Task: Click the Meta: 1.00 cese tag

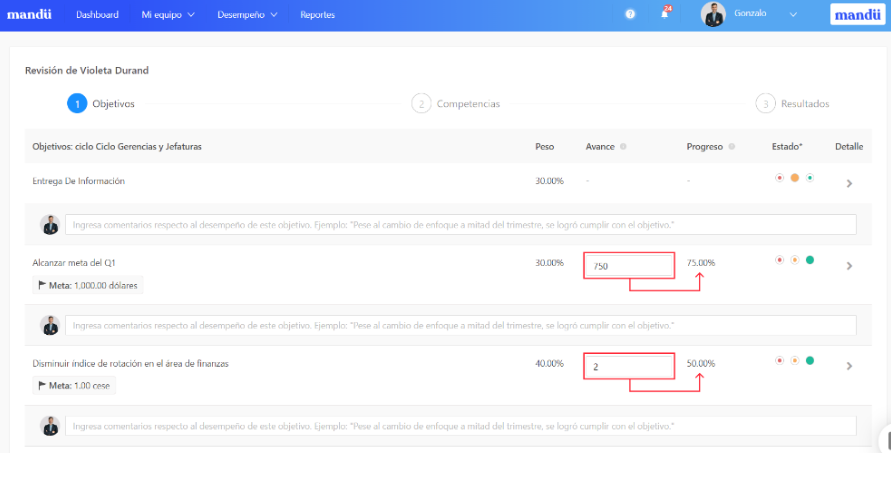Action: [x=74, y=385]
